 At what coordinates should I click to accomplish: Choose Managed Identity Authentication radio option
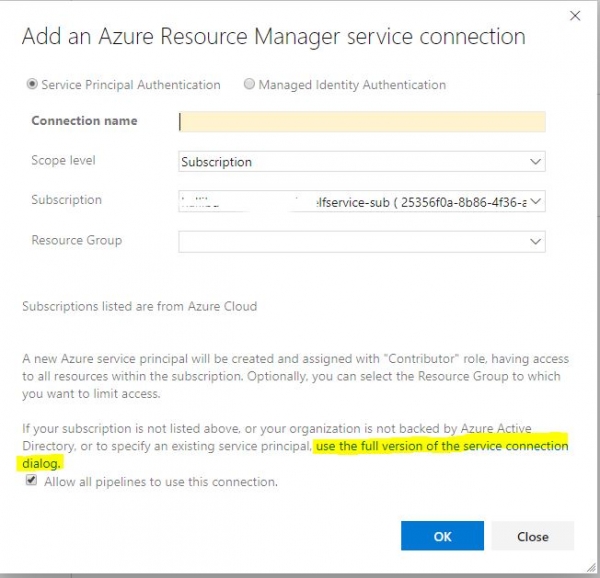click(x=249, y=85)
